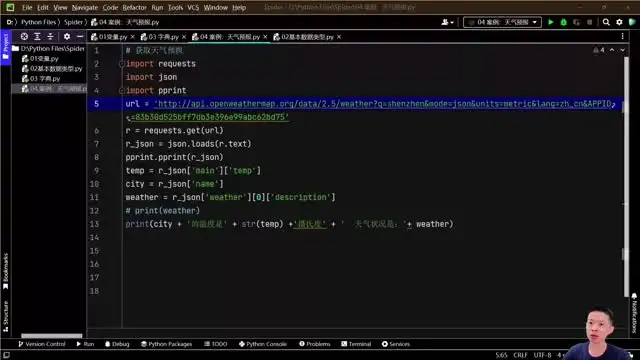Open the Navigate menu

[85, 7]
